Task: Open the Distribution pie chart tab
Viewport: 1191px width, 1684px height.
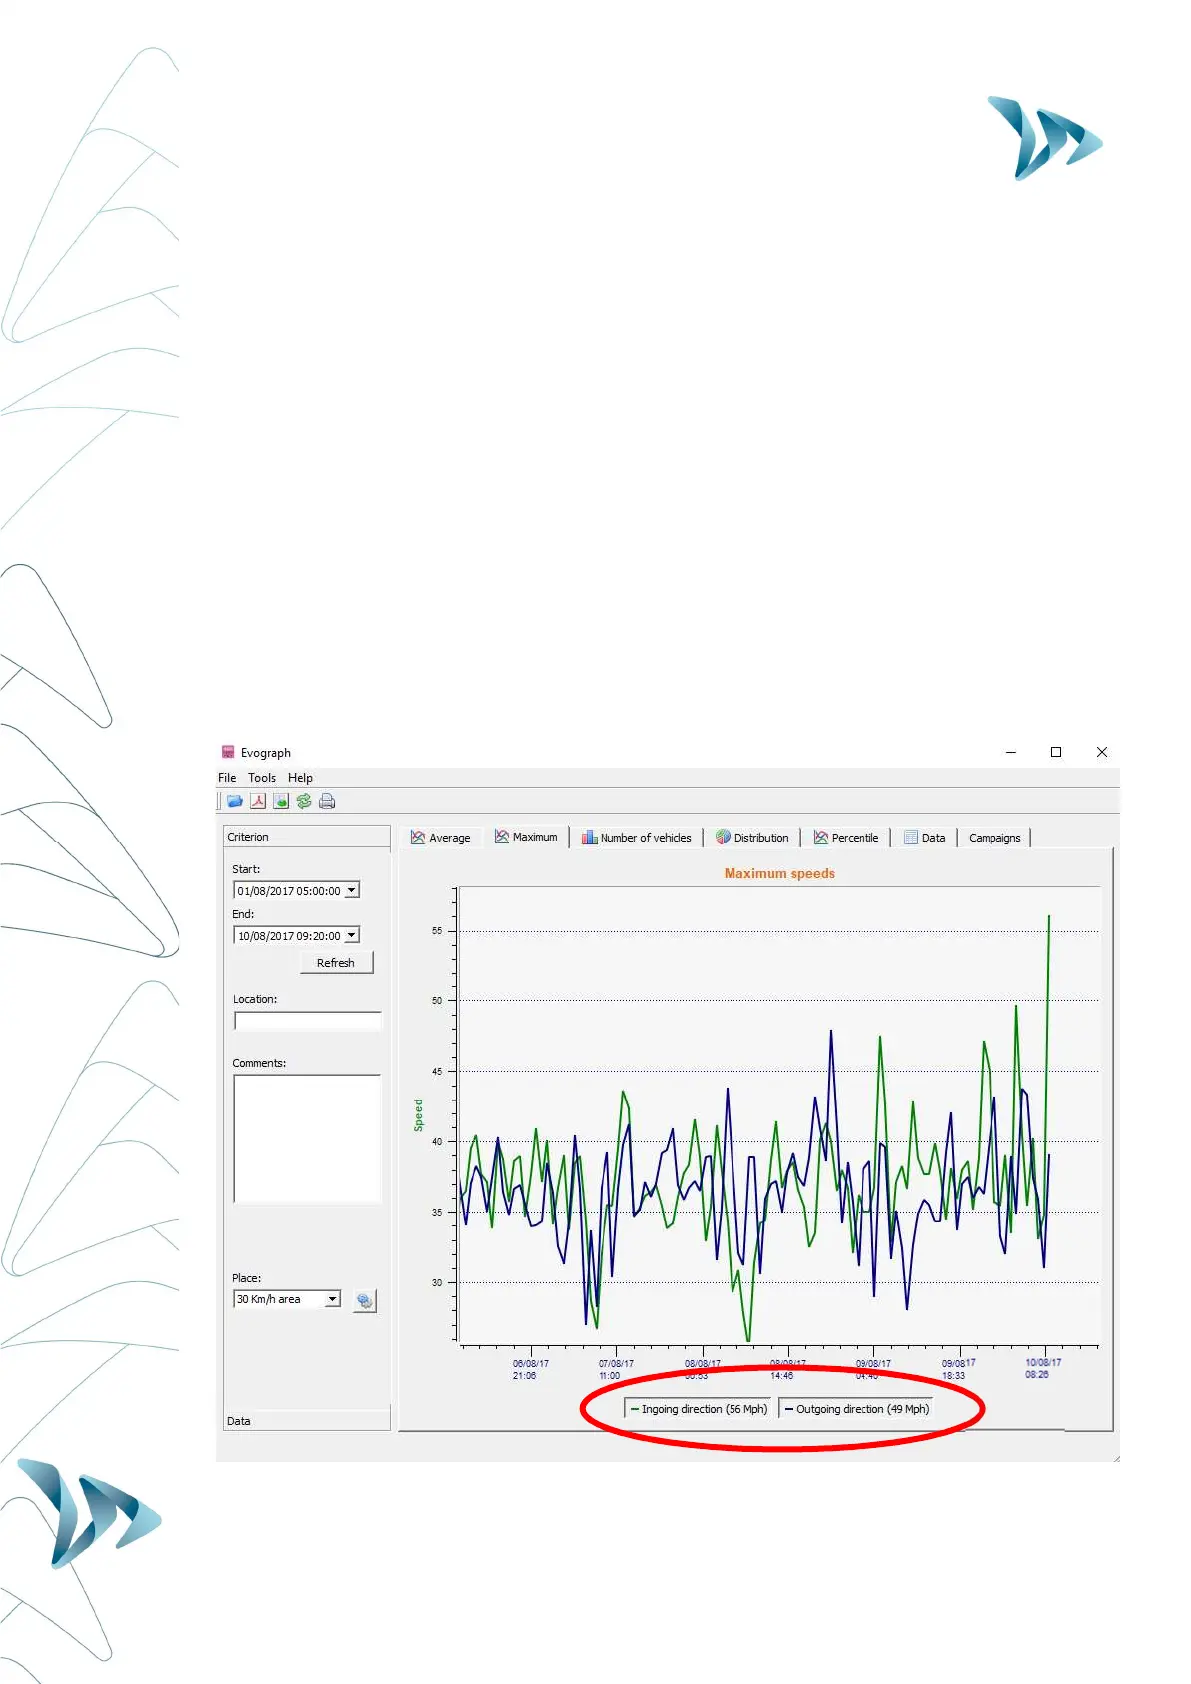Action: (752, 838)
